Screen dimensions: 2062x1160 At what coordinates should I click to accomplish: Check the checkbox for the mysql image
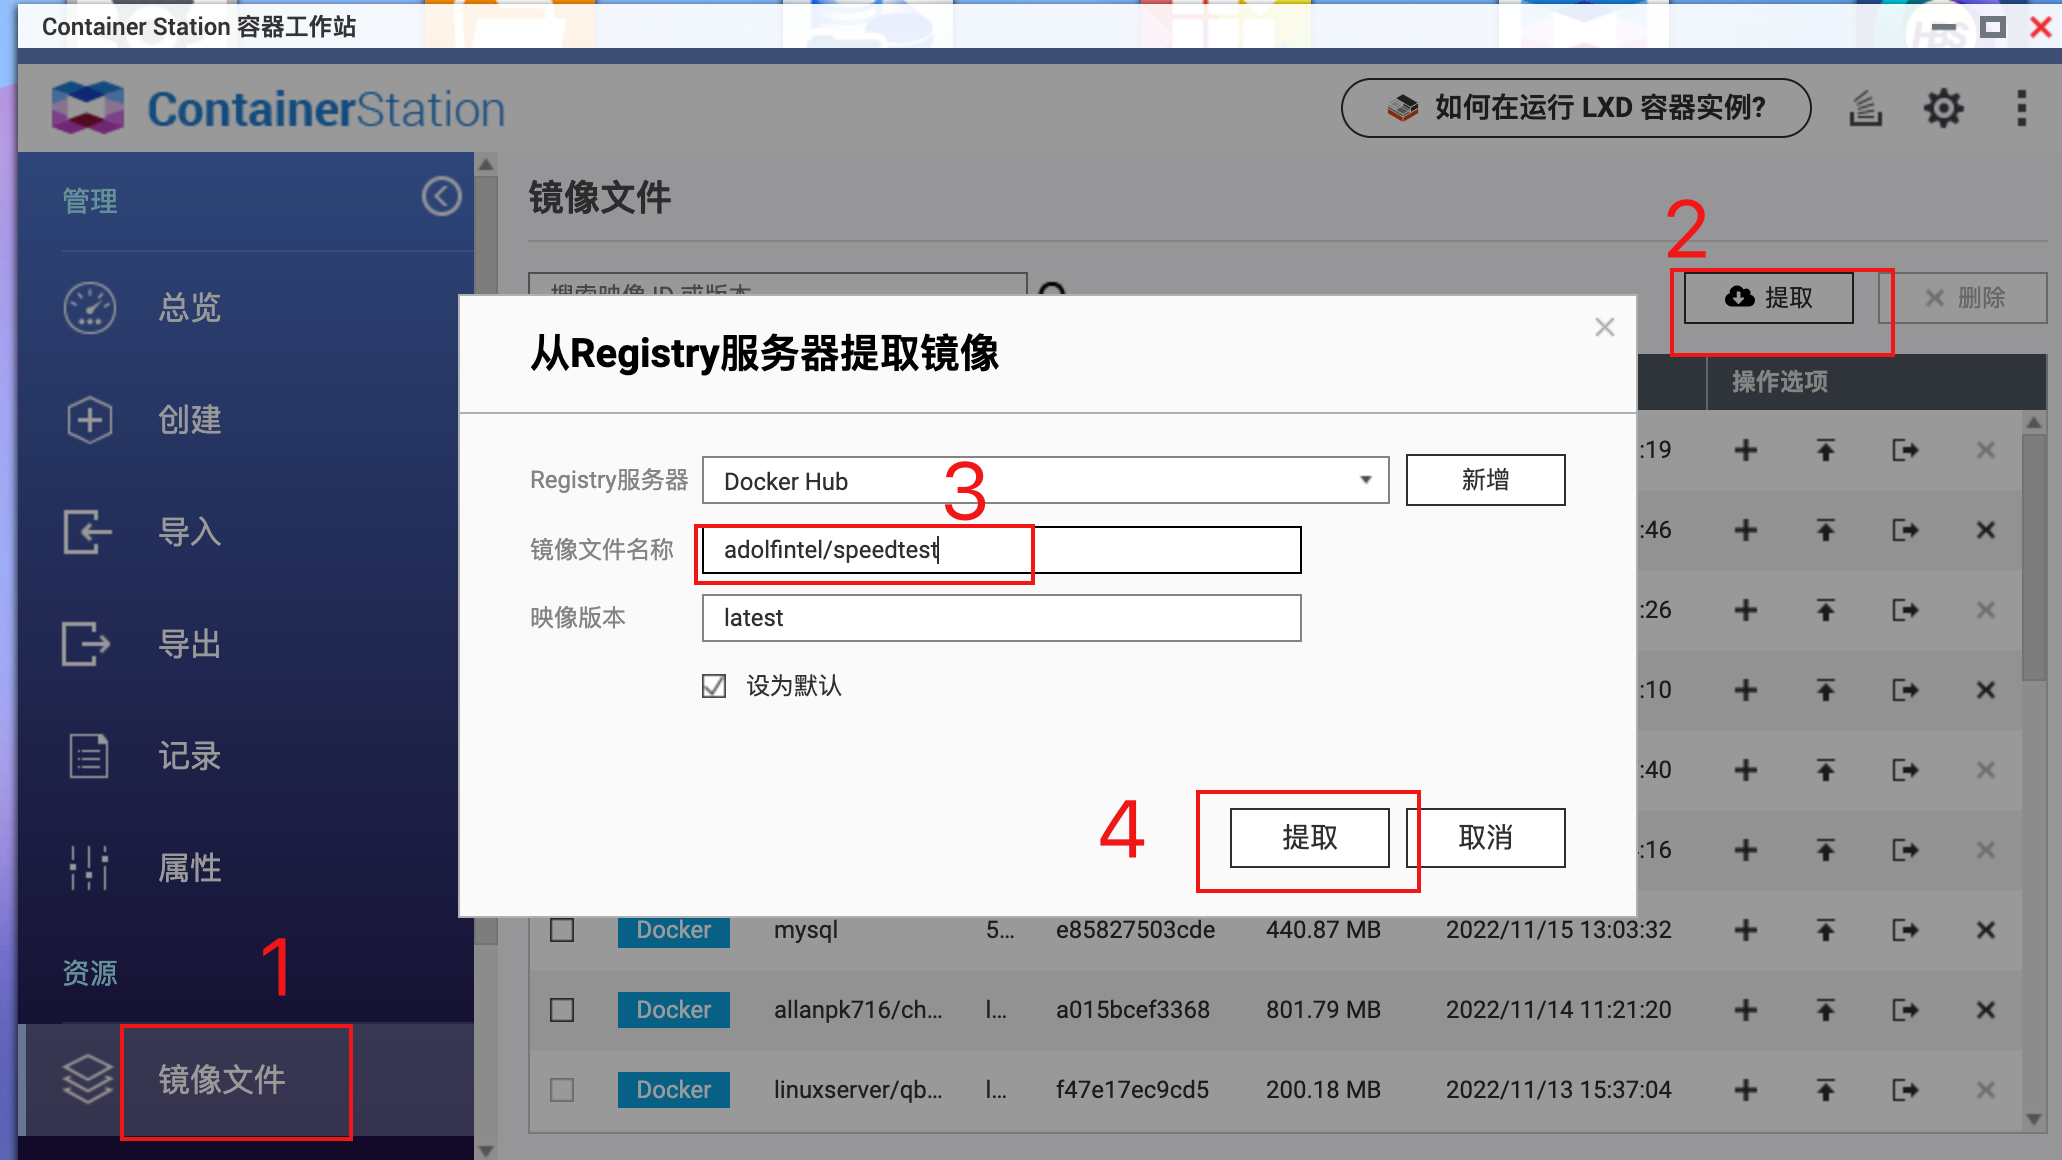tap(561, 930)
